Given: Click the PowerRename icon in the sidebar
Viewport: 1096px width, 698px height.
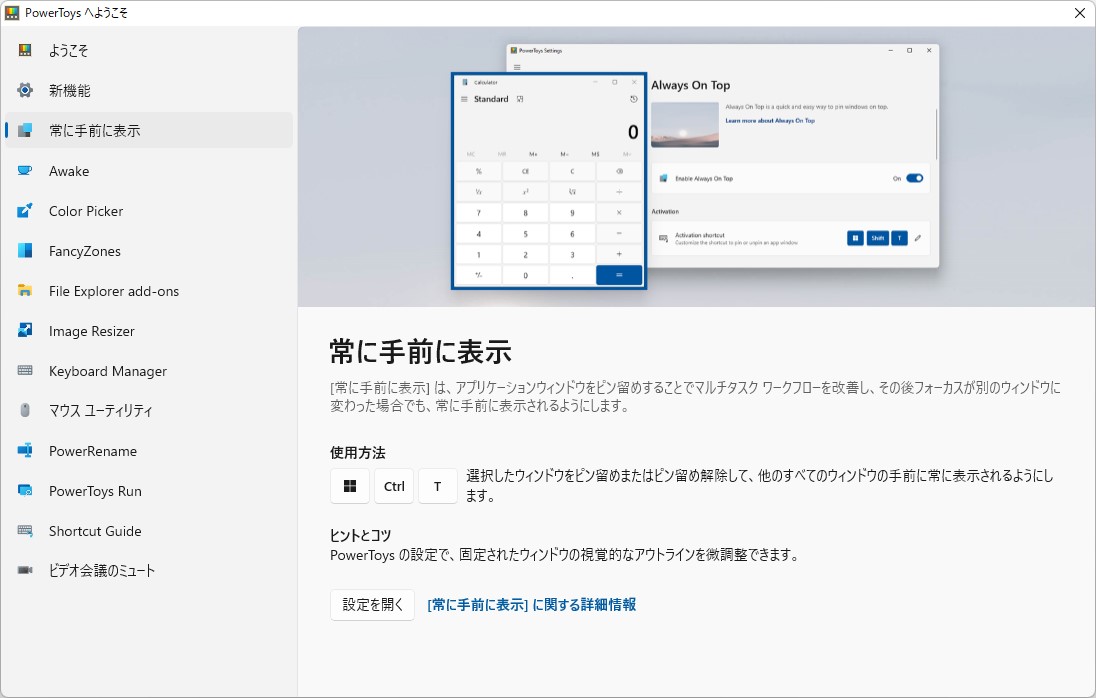Looking at the screenshot, I should tap(27, 451).
